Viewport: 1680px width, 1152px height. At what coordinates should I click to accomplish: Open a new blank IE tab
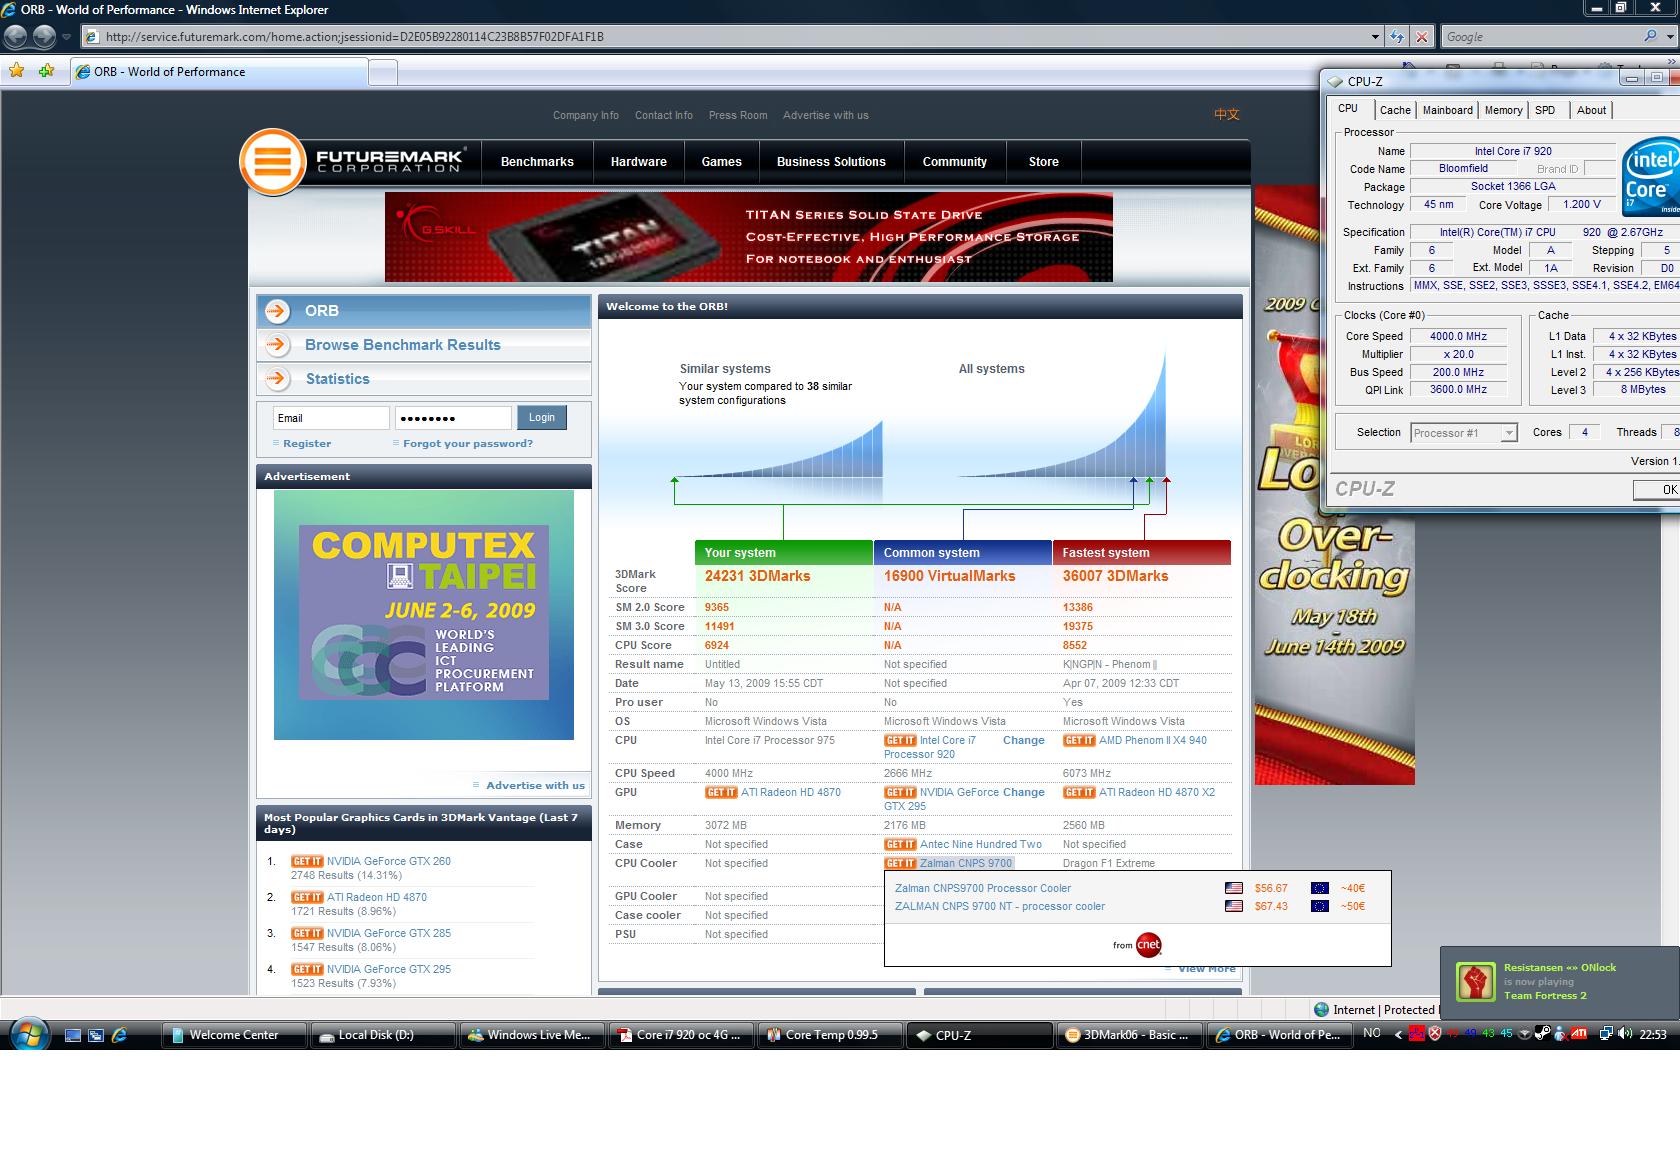click(x=383, y=72)
